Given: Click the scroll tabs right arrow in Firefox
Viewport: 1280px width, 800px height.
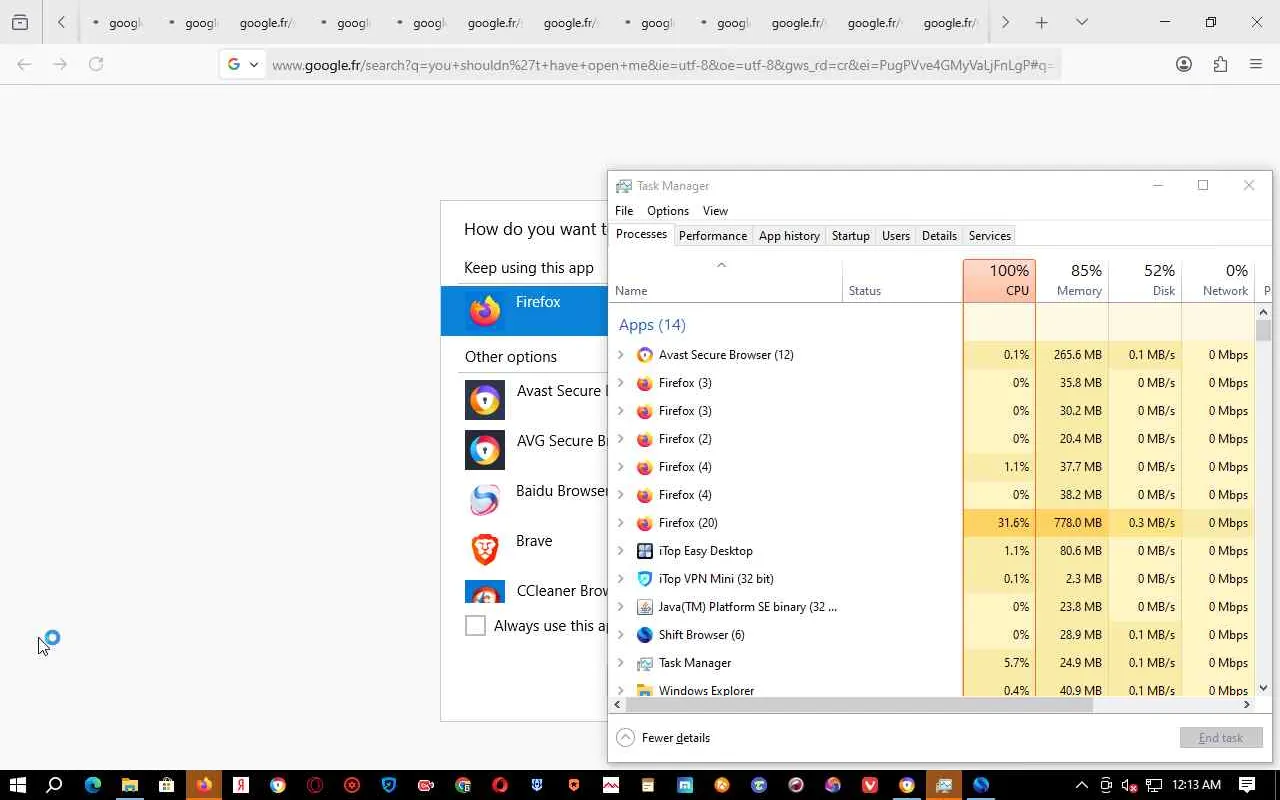Looking at the screenshot, I should [1005, 22].
